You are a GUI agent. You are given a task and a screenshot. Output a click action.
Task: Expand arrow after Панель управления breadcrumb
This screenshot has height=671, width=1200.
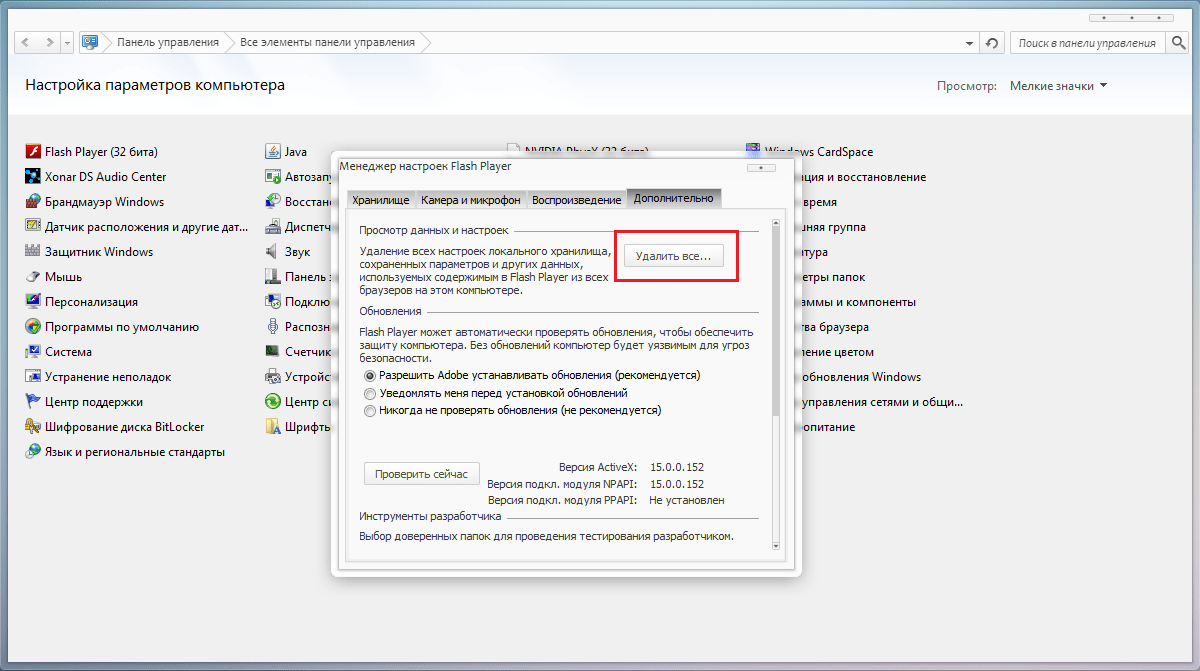(x=229, y=43)
